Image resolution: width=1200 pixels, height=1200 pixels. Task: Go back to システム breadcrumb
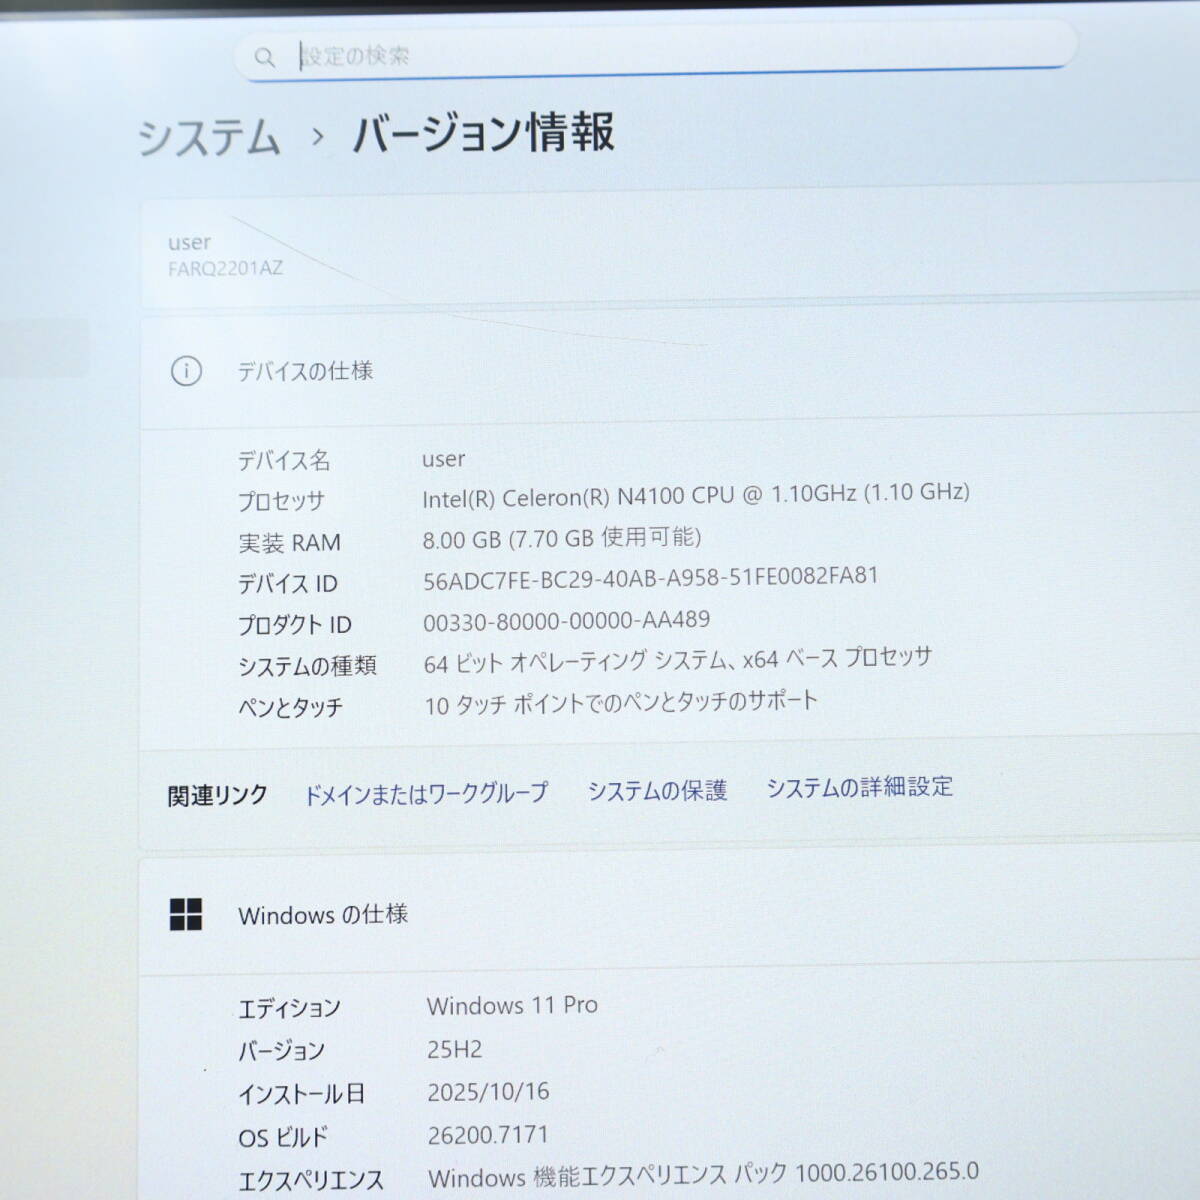point(209,137)
